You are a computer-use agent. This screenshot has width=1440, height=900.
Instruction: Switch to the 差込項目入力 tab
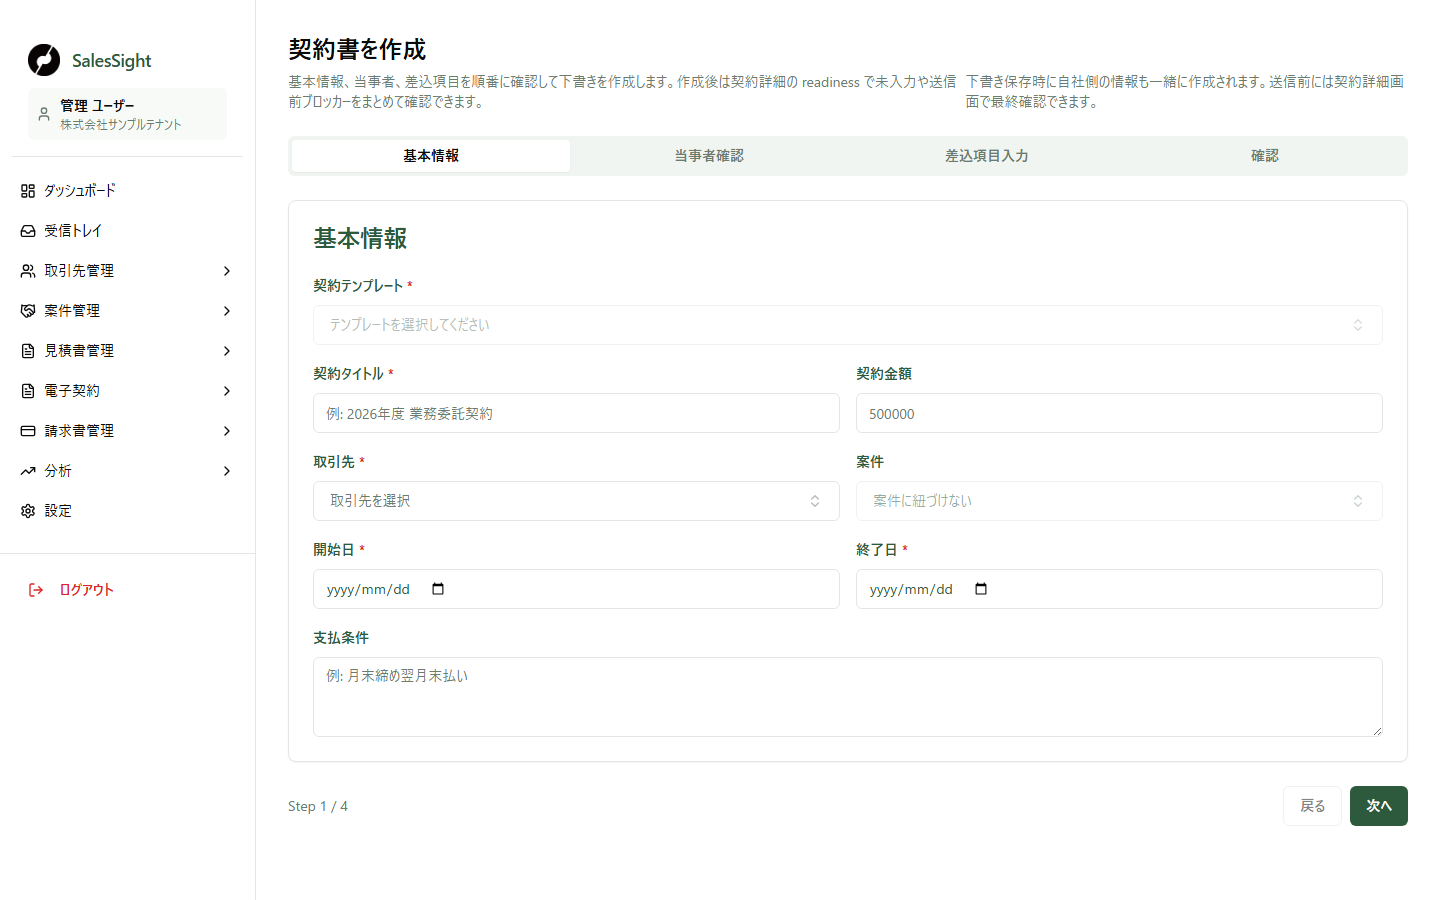pyautogui.click(x=987, y=156)
